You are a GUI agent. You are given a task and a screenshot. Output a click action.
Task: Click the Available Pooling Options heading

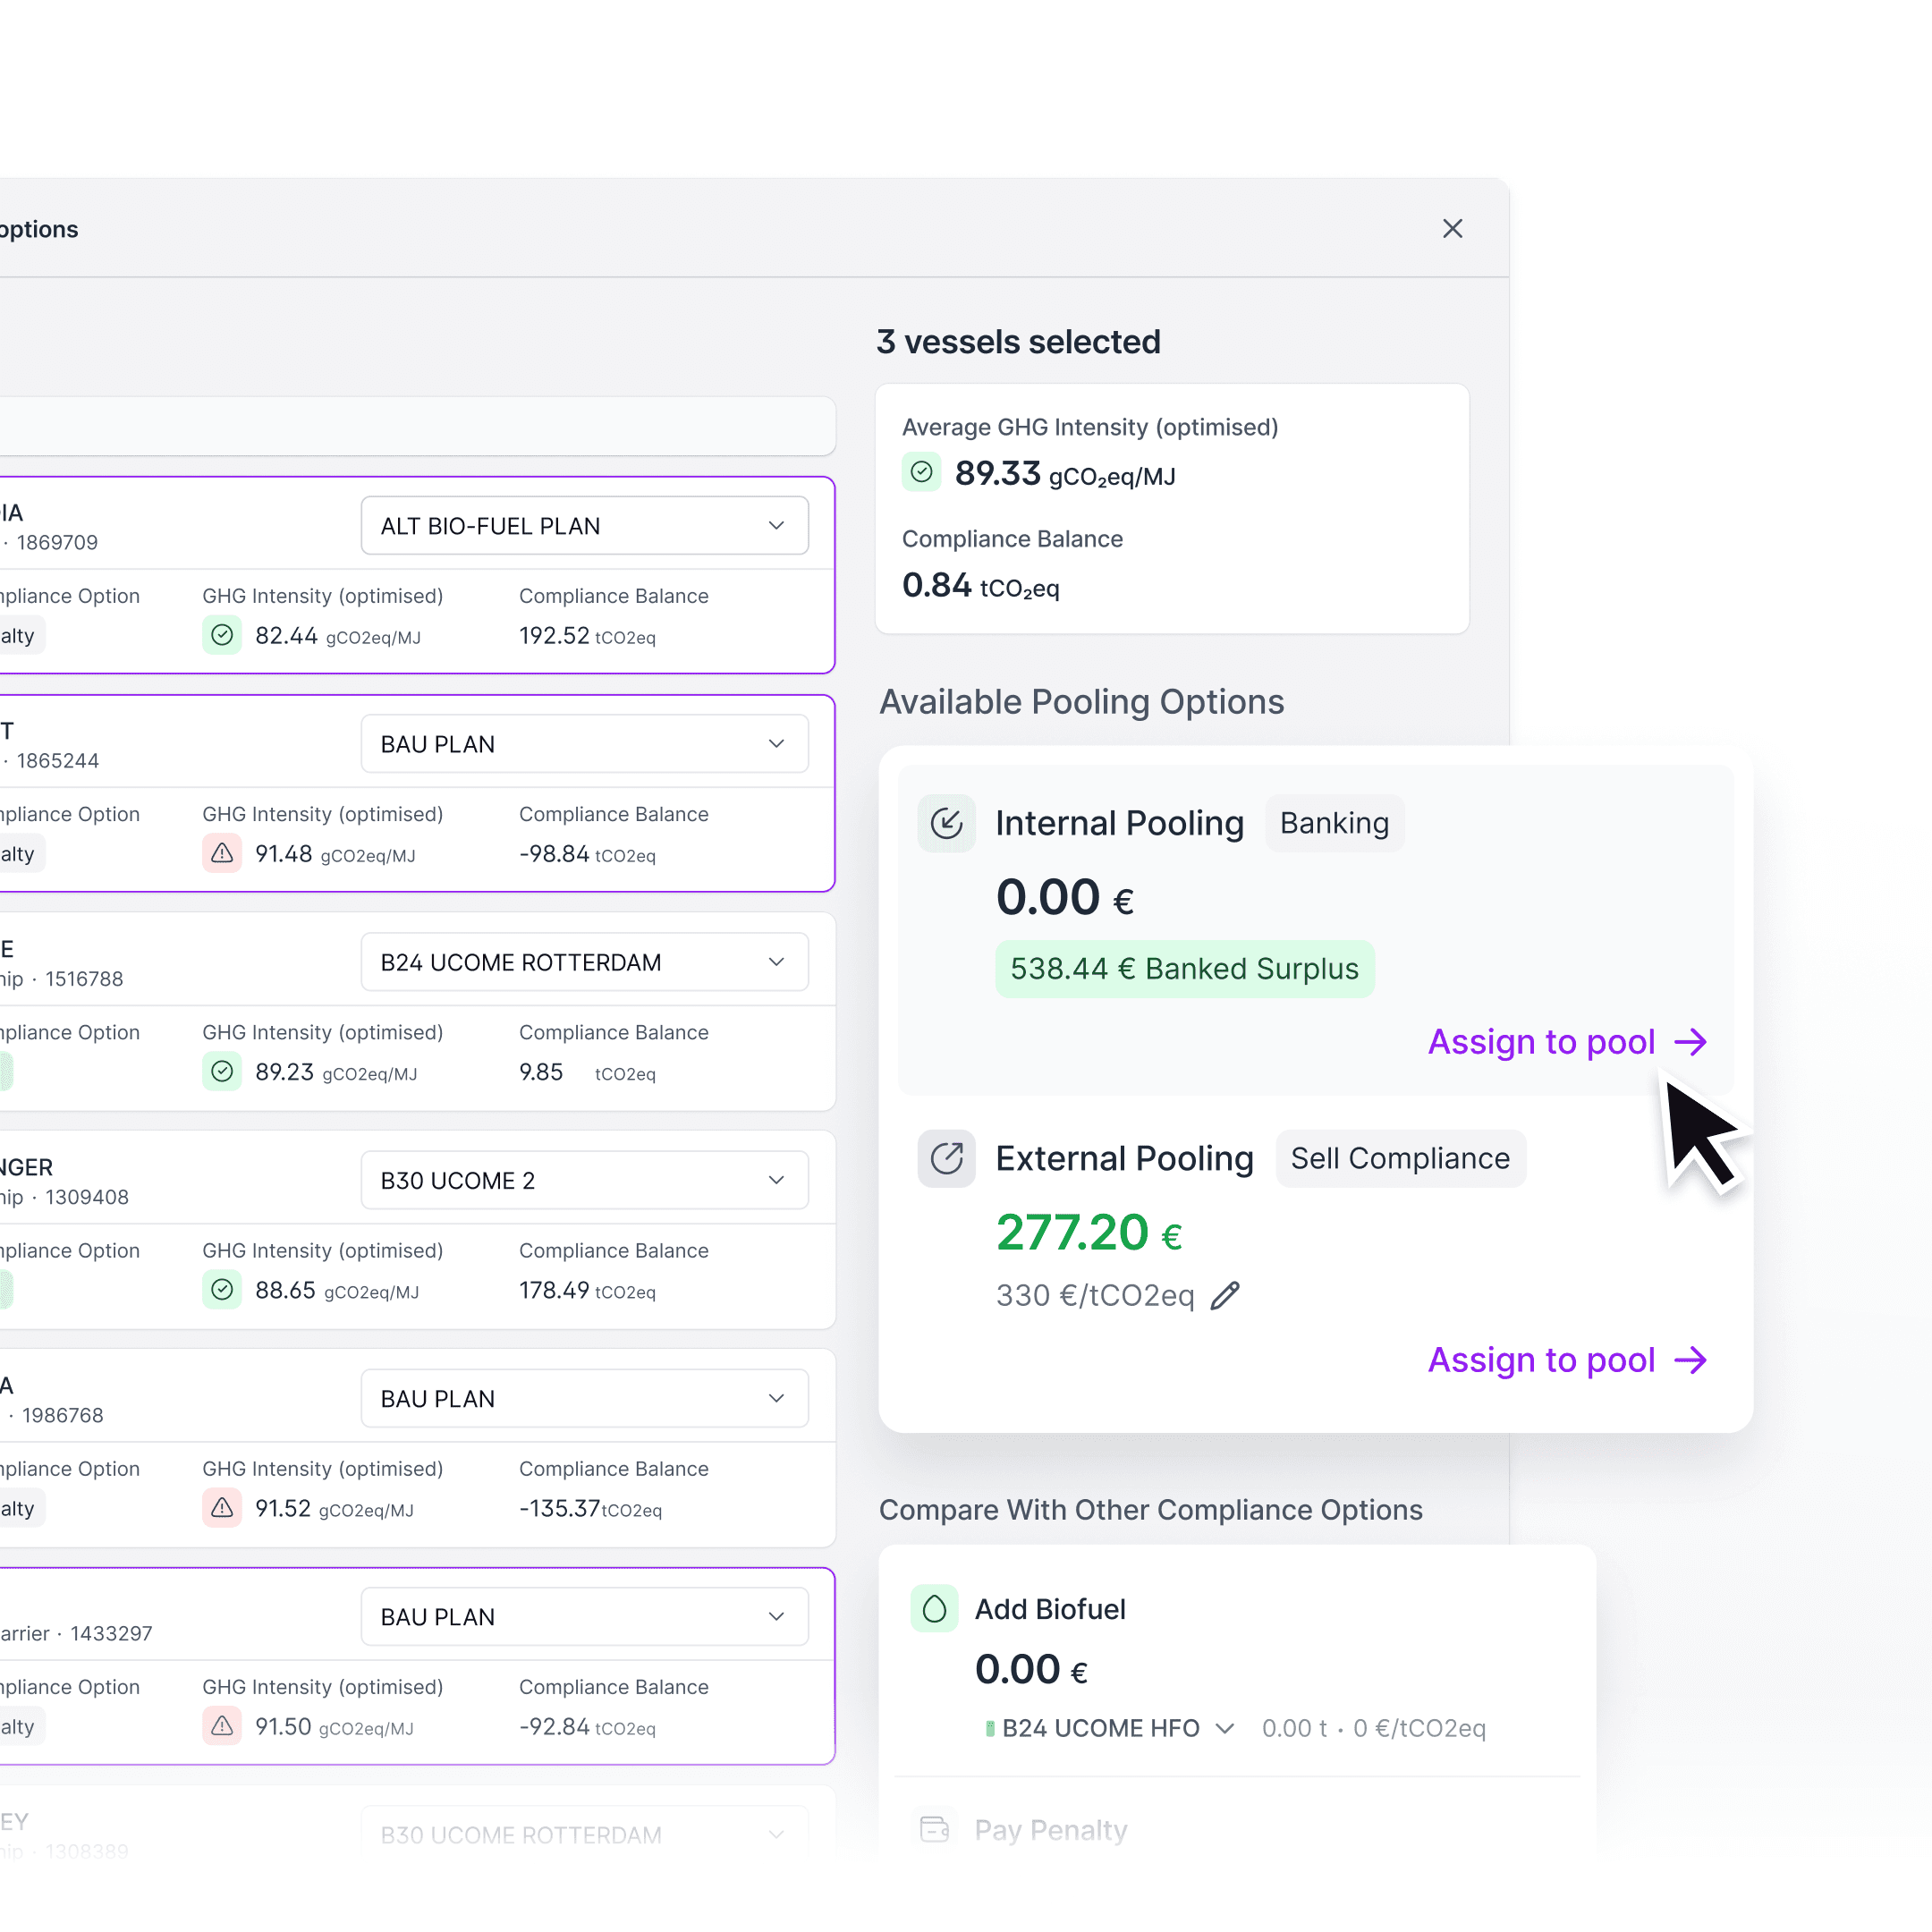(x=1081, y=702)
